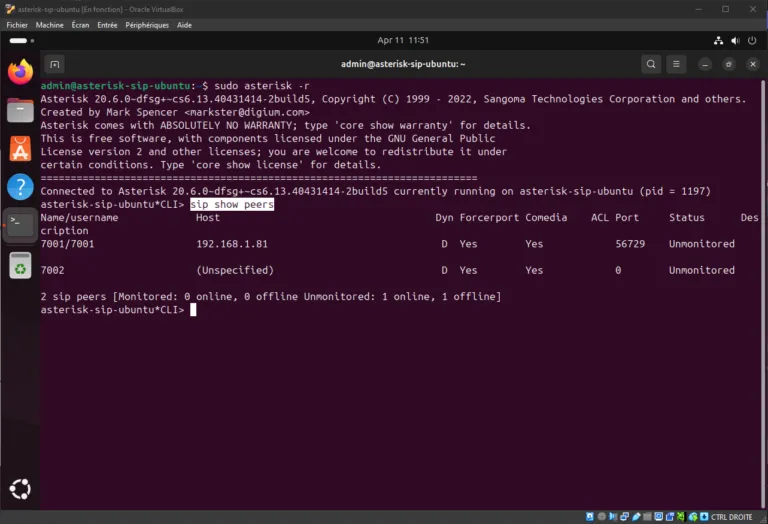Restore the terminal window size

(729, 64)
